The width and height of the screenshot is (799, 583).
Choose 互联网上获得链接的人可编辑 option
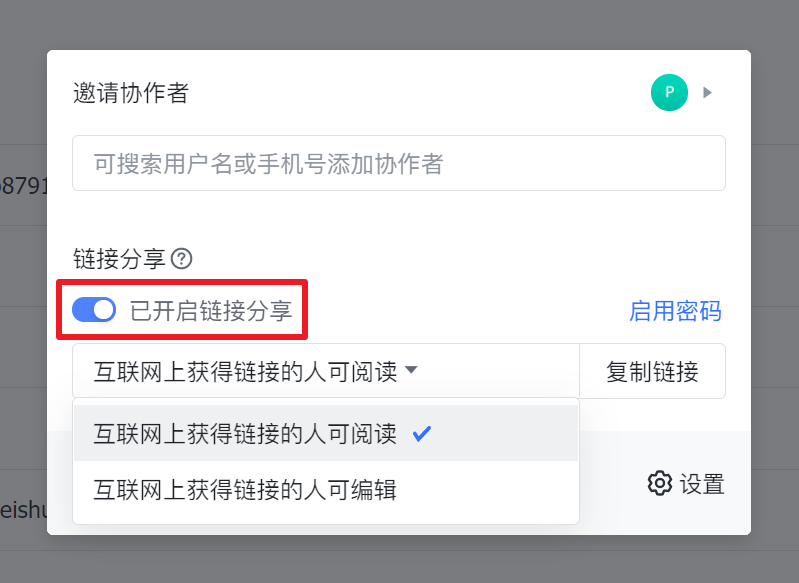tap(245, 490)
